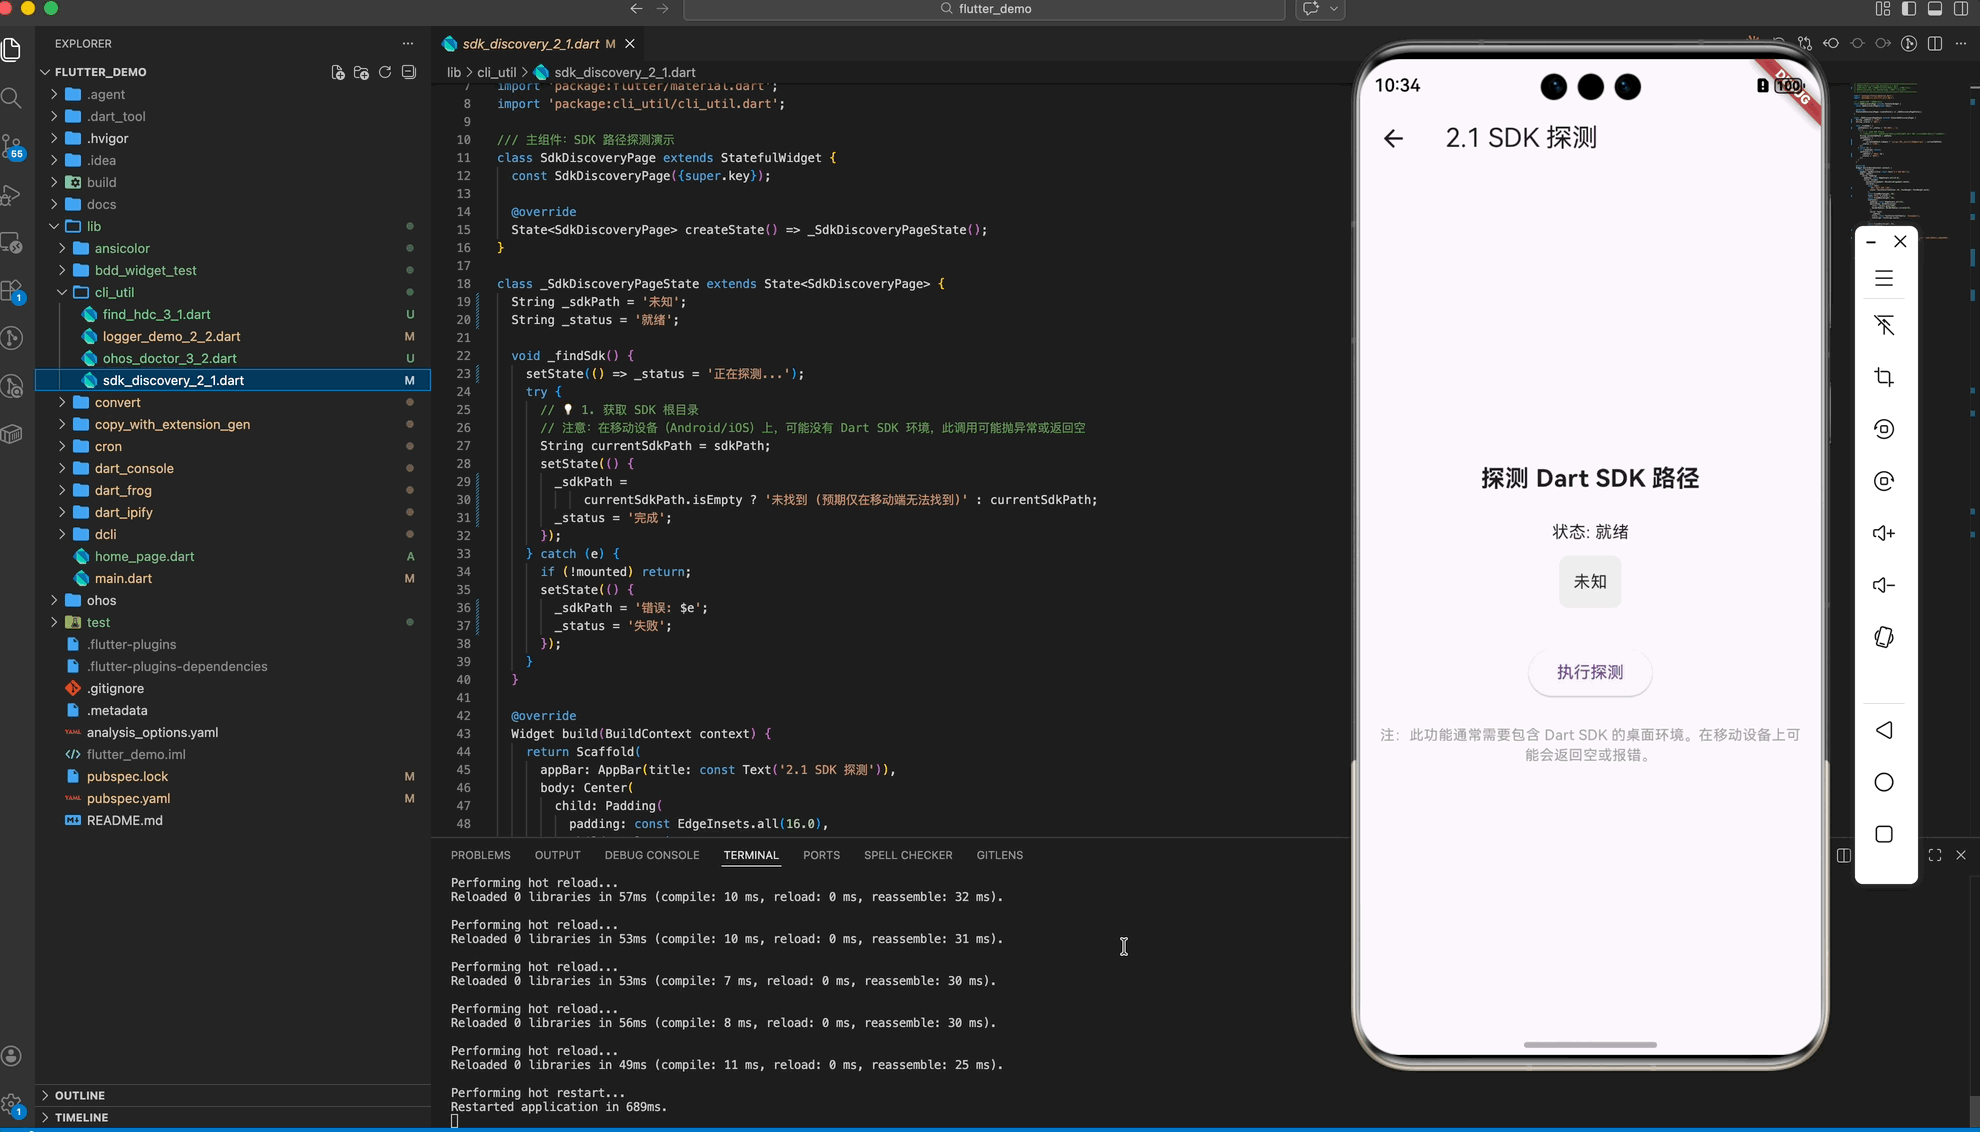Image resolution: width=1980 pixels, height=1132 pixels.
Task: Toggle primary sidebar layout icon in title bar
Action: pos(1909,9)
